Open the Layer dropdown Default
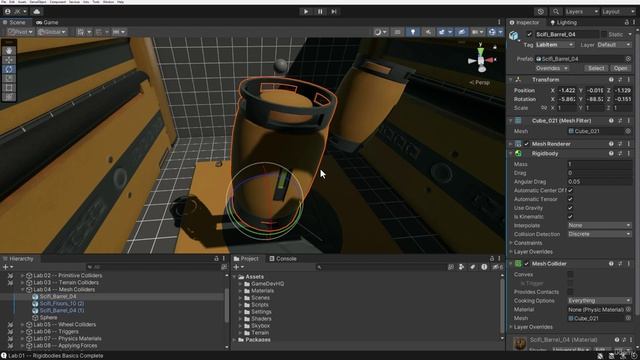Viewport: 640px width, 360px height. [614, 45]
